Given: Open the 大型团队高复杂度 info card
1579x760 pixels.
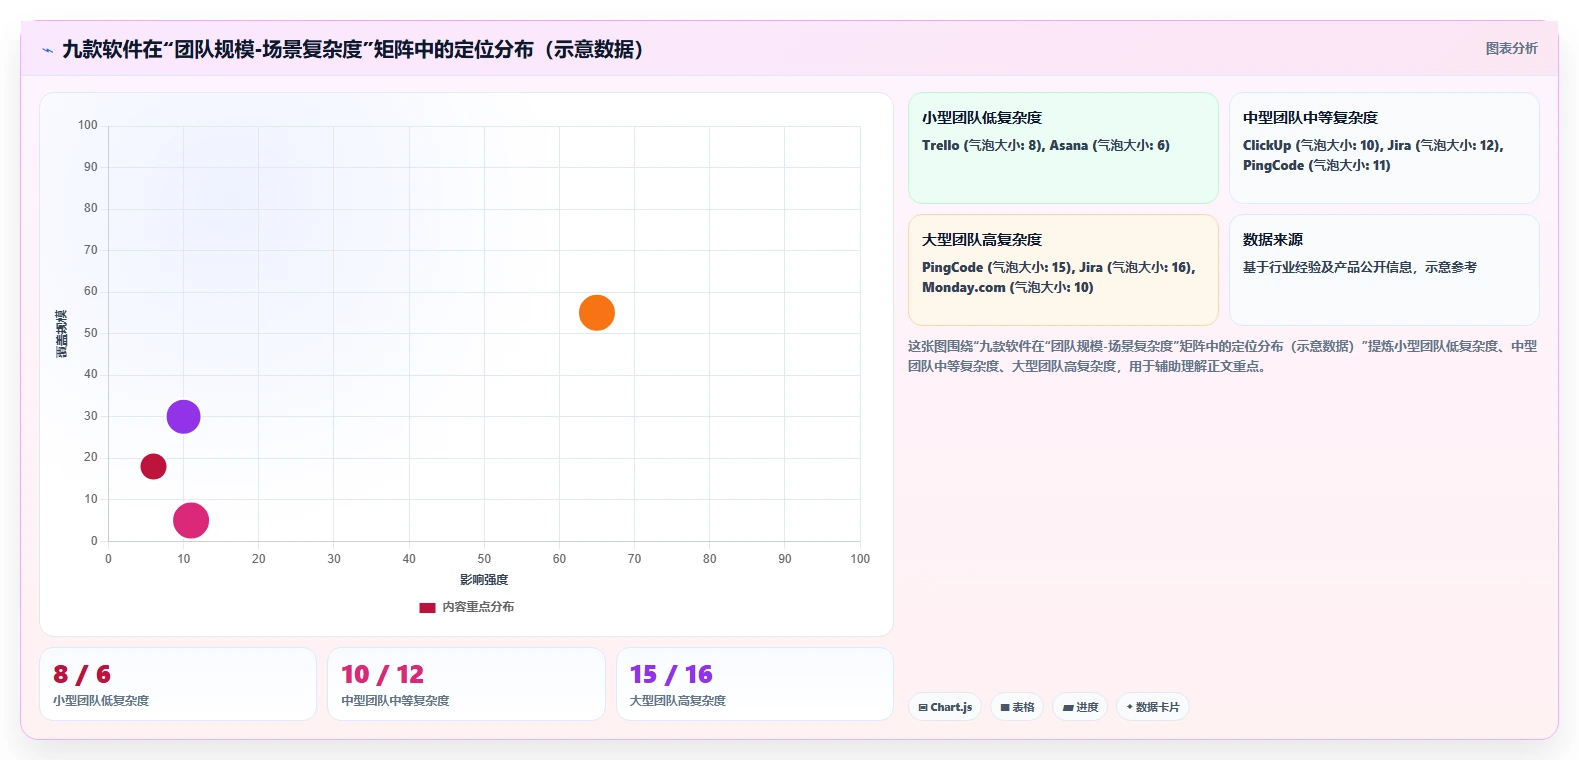Looking at the screenshot, I should (1063, 270).
